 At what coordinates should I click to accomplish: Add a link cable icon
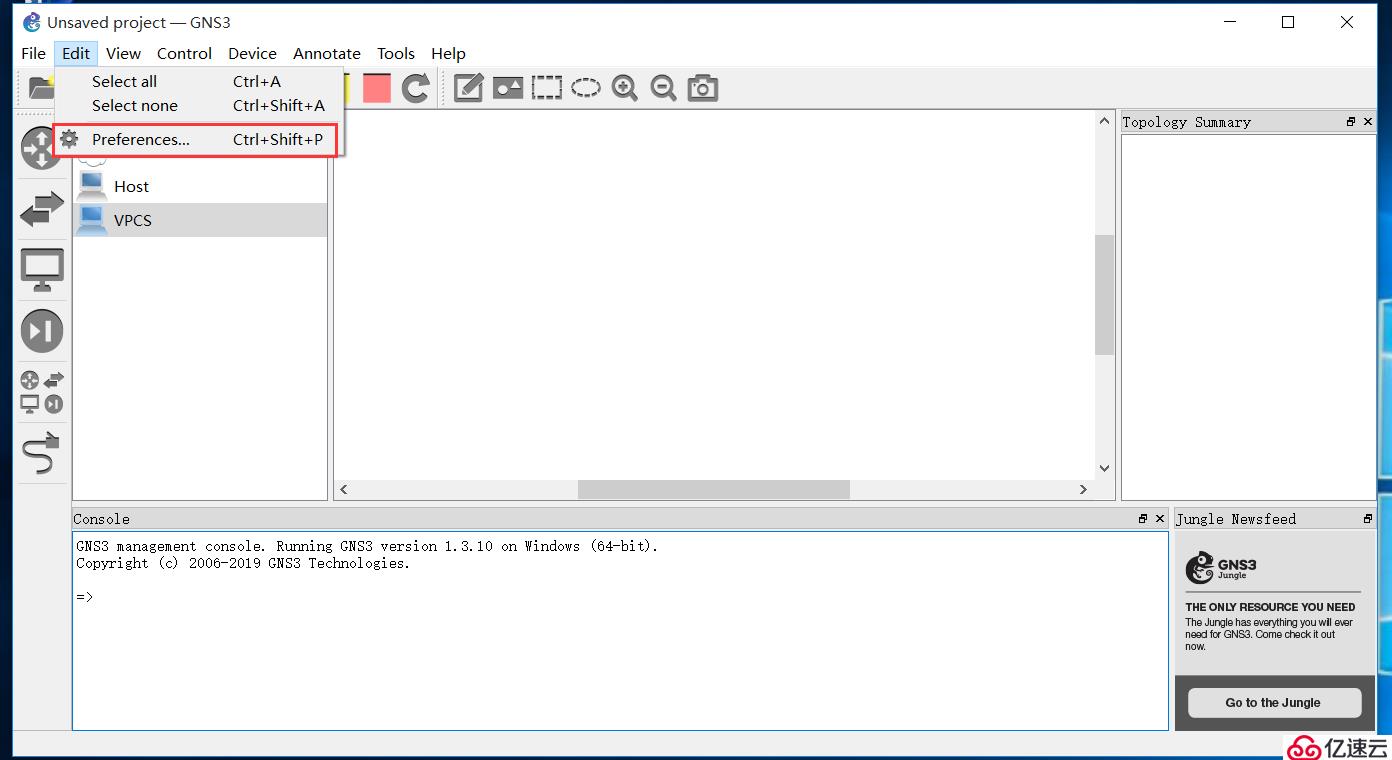pyautogui.click(x=42, y=453)
